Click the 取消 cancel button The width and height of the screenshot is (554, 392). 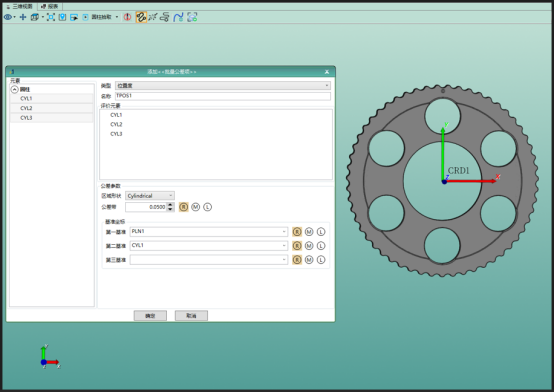(191, 316)
